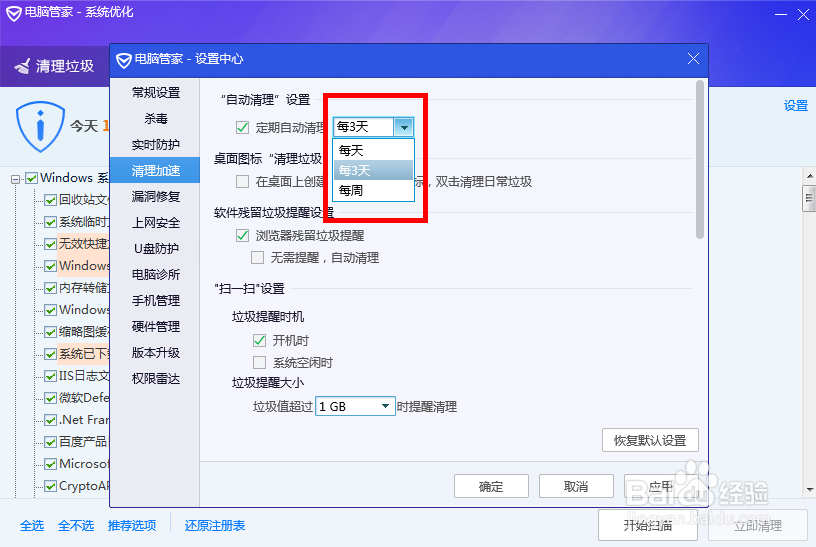
Task: Click the settings dialog vertical scrollbar thumb
Action: (x=700, y=159)
